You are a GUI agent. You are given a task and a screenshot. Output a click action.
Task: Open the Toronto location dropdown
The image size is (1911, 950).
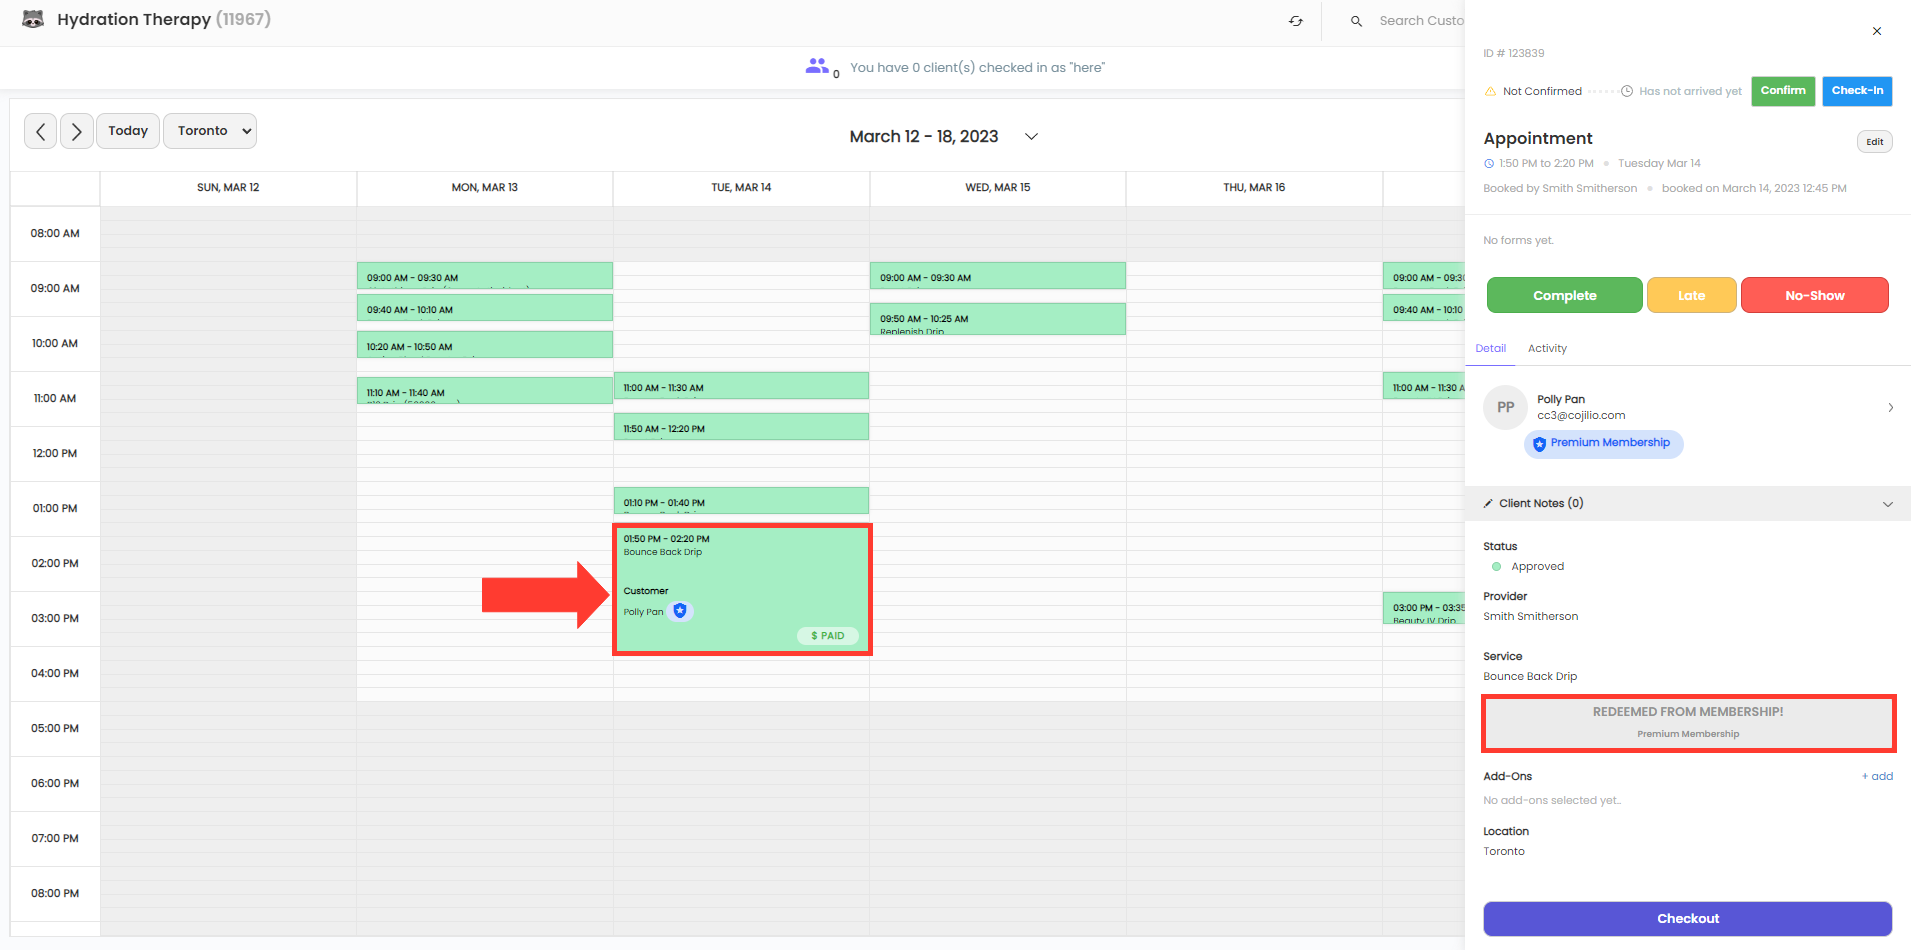210,131
